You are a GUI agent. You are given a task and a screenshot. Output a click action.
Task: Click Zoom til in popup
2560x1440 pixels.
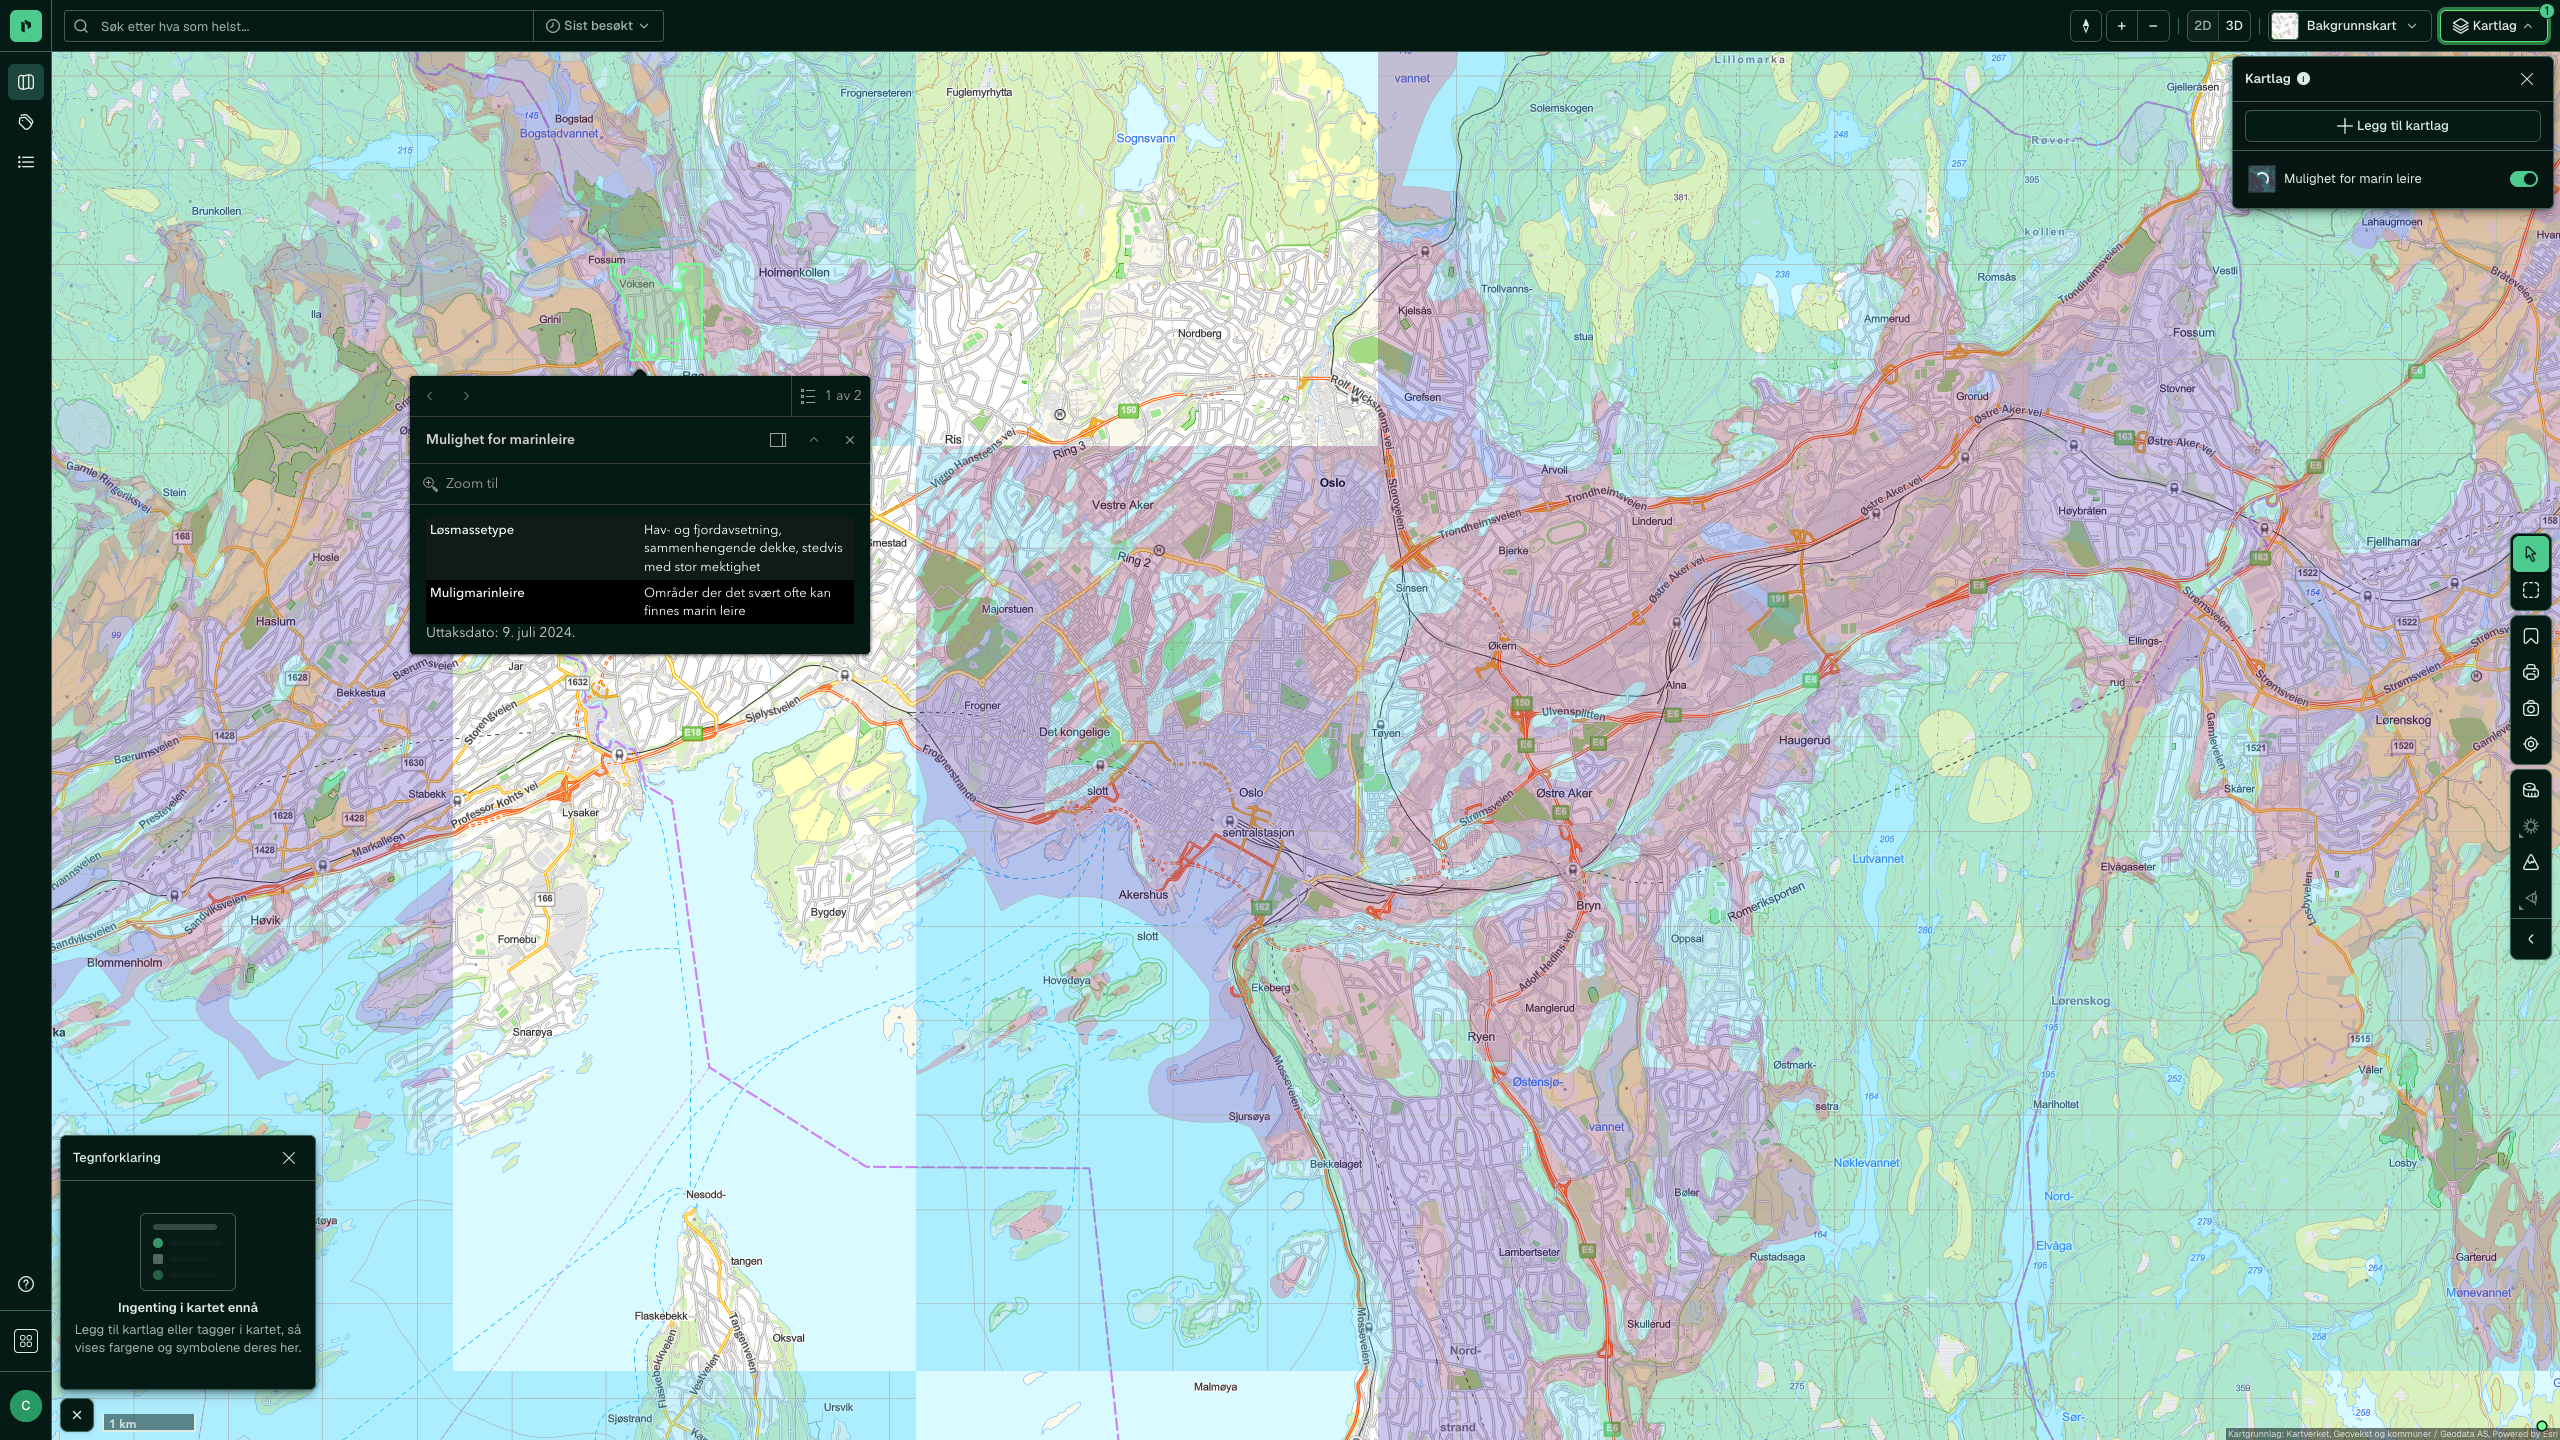461,484
